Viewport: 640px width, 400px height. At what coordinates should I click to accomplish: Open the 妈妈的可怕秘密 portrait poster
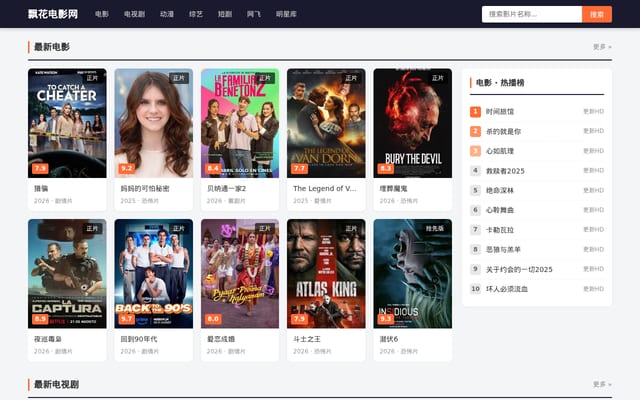click(153, 123)
